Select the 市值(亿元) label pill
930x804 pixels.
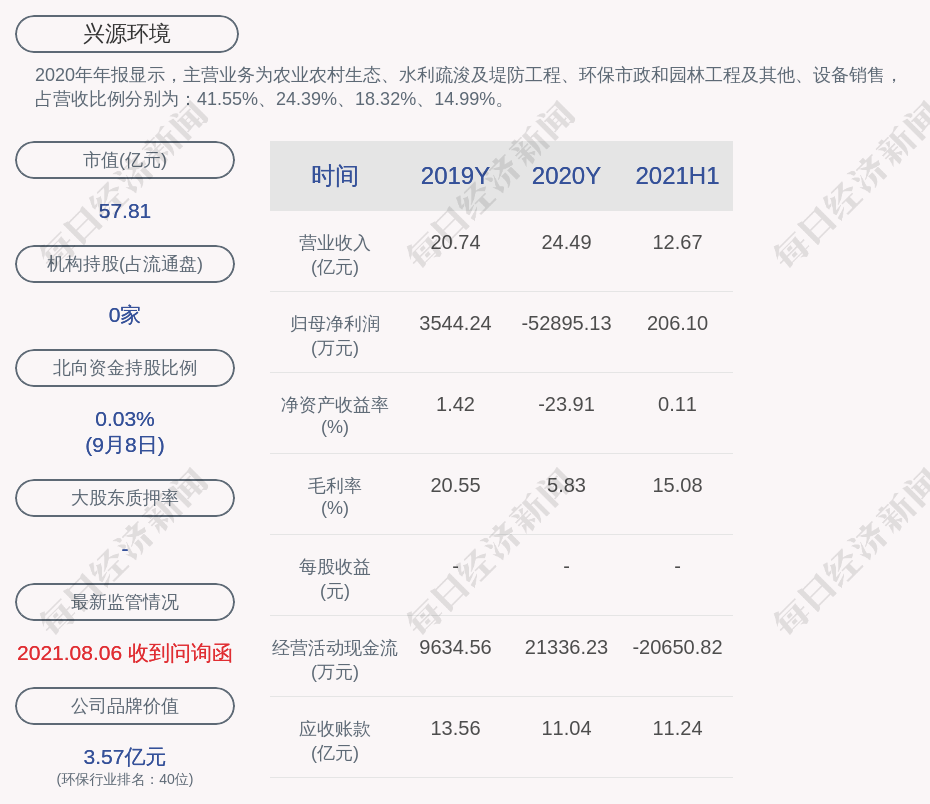[125, 160]
